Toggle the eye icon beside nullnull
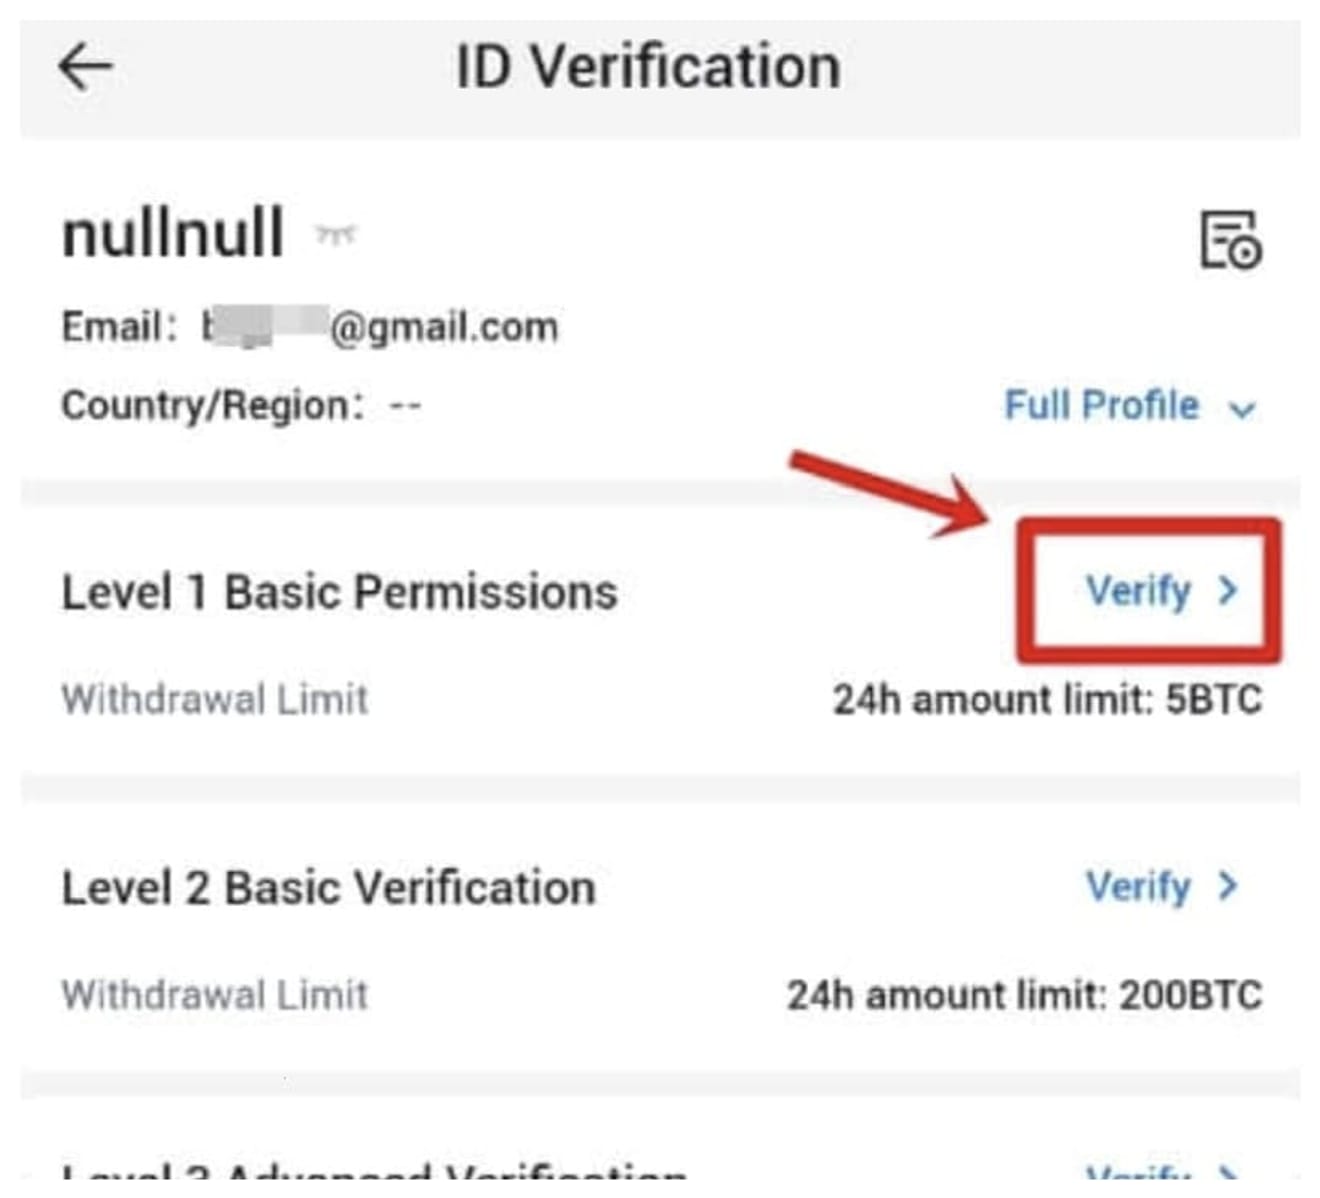The image size is (1320, 1198). coord(336,235)
